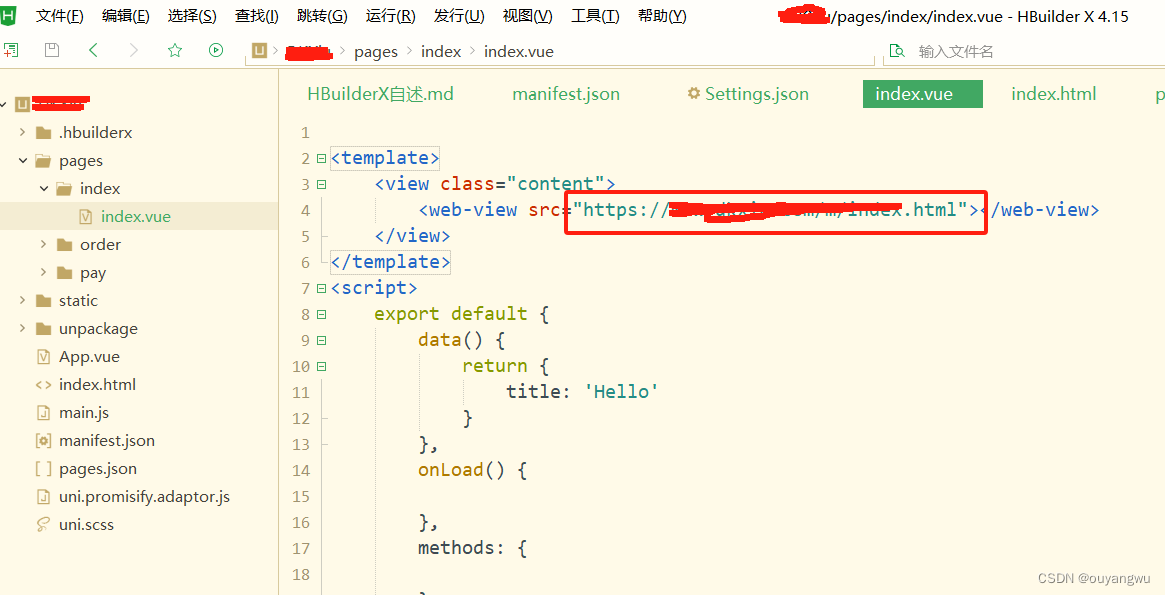Viewport: 1165px width, 595px height.
Task: Click the main.js file icon
Action: coord(44,413)
